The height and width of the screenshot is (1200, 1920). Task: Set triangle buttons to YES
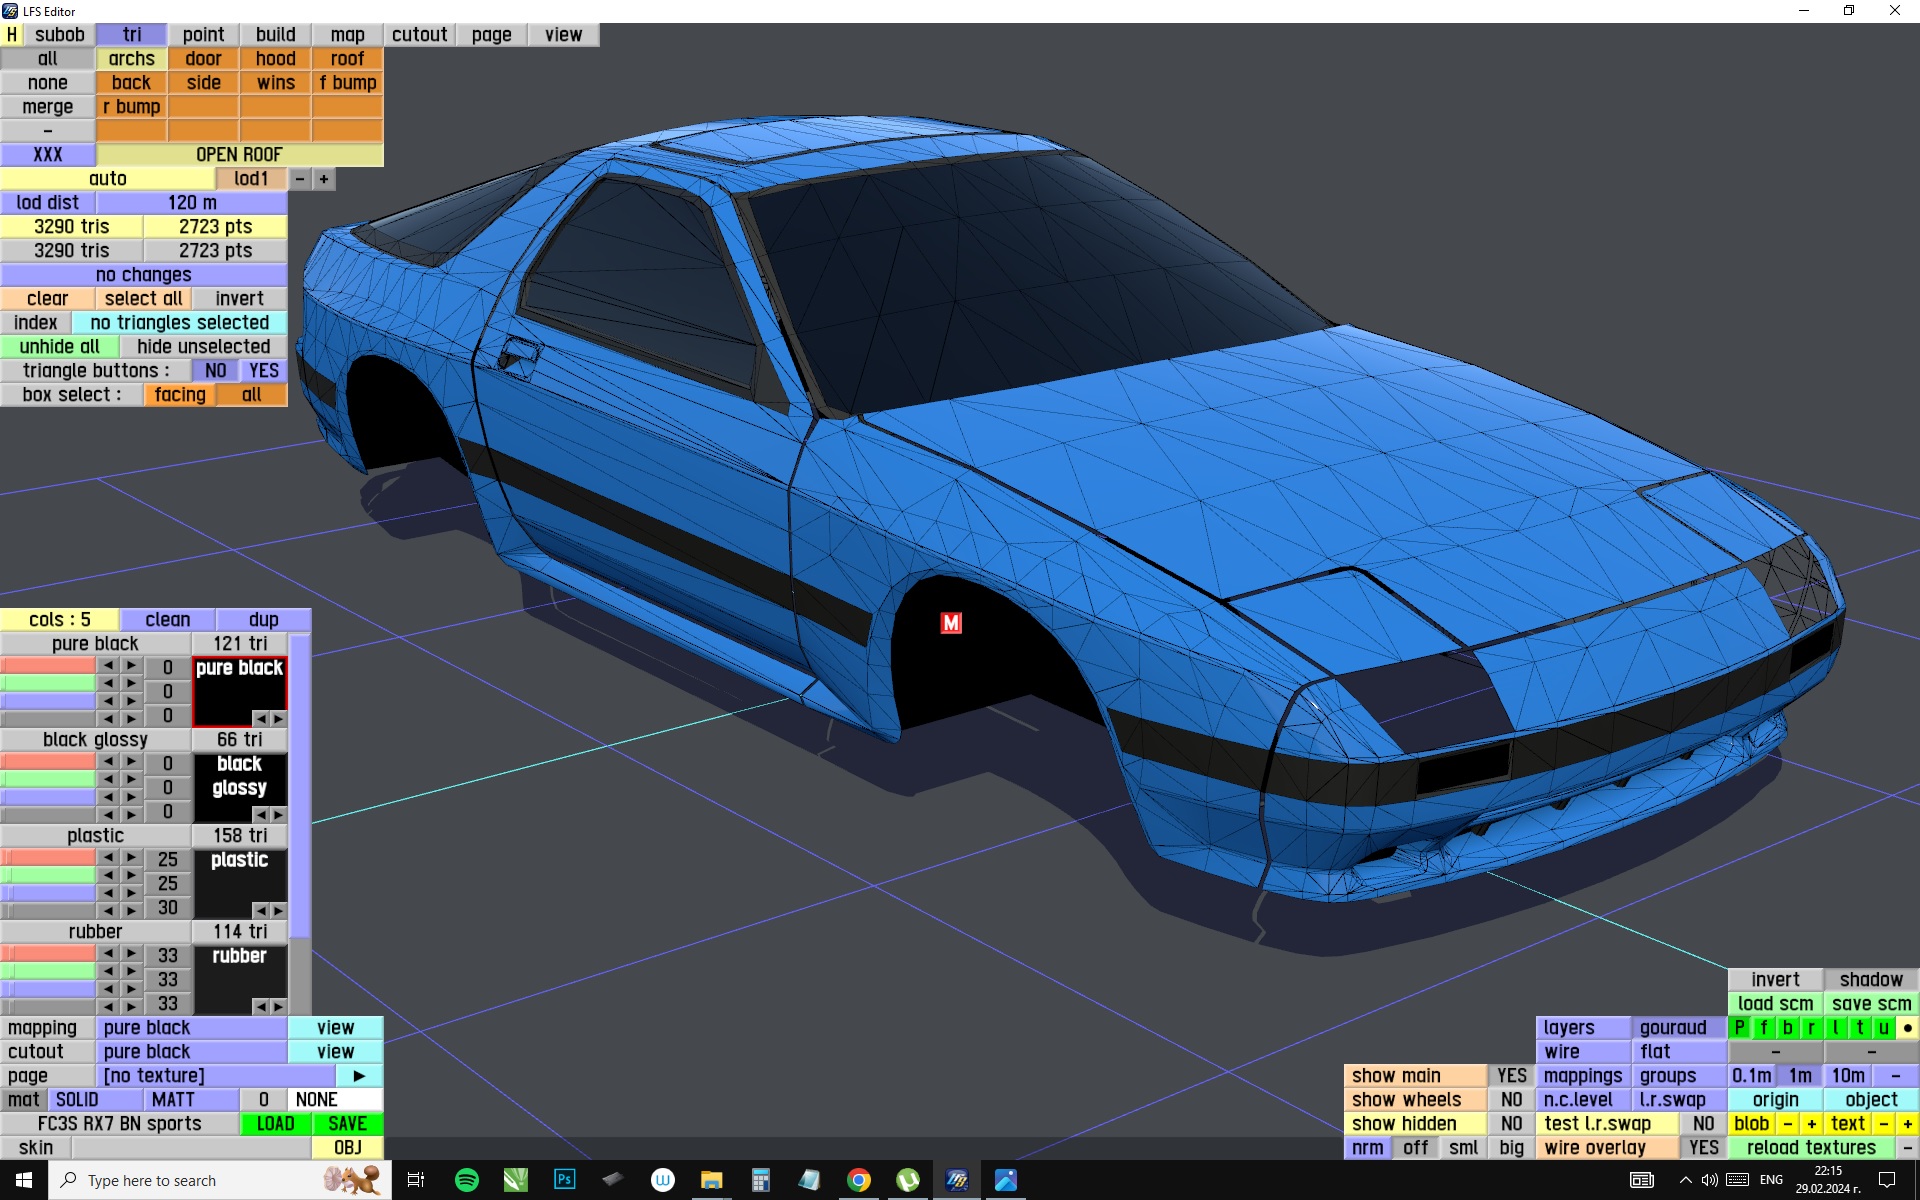pyautogui.click(x=264, y=371)
